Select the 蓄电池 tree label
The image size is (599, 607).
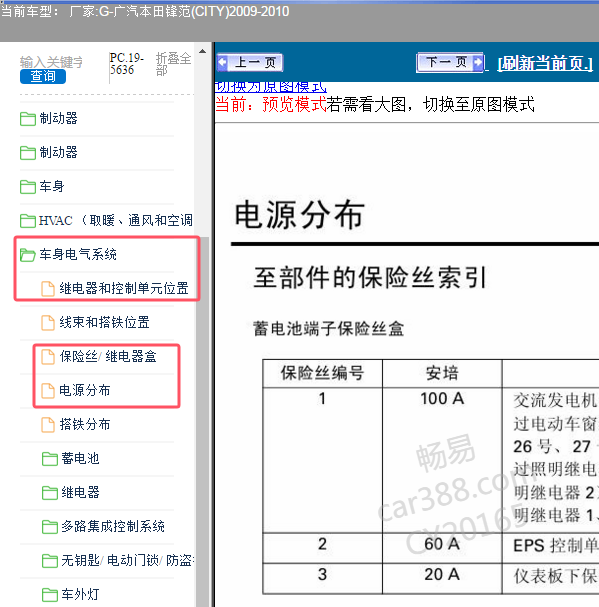(x=80, y=458)
